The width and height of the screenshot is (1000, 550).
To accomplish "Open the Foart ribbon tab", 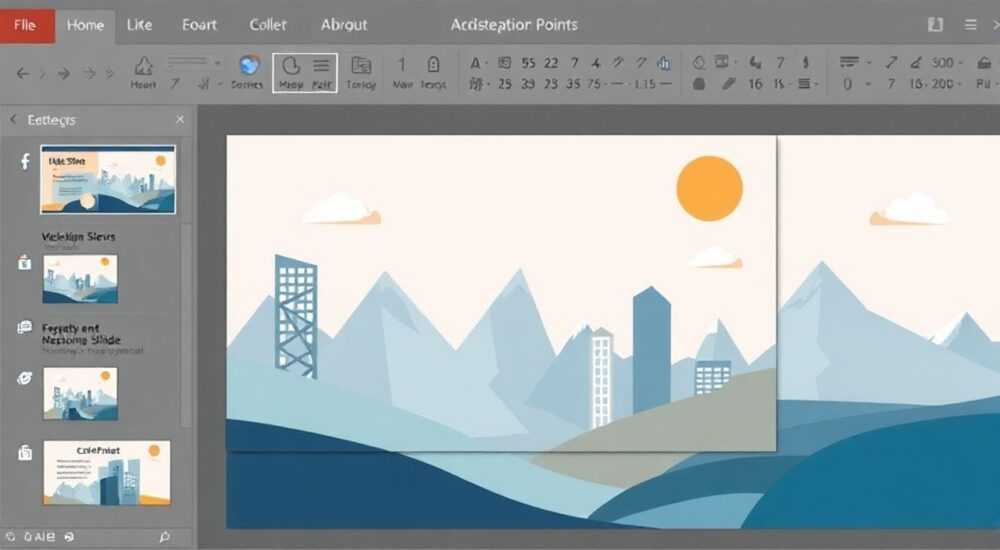I will pyautogui.click(x=200, y=25).
